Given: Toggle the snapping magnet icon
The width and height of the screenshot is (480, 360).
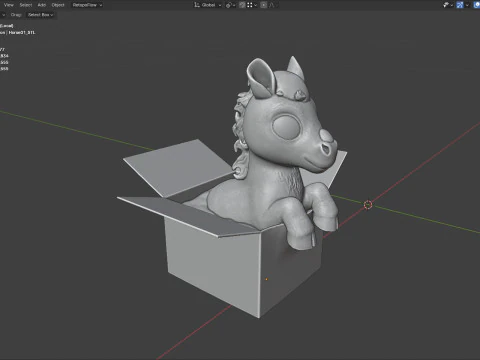Looking at the screenshot, I should point(242,5).
